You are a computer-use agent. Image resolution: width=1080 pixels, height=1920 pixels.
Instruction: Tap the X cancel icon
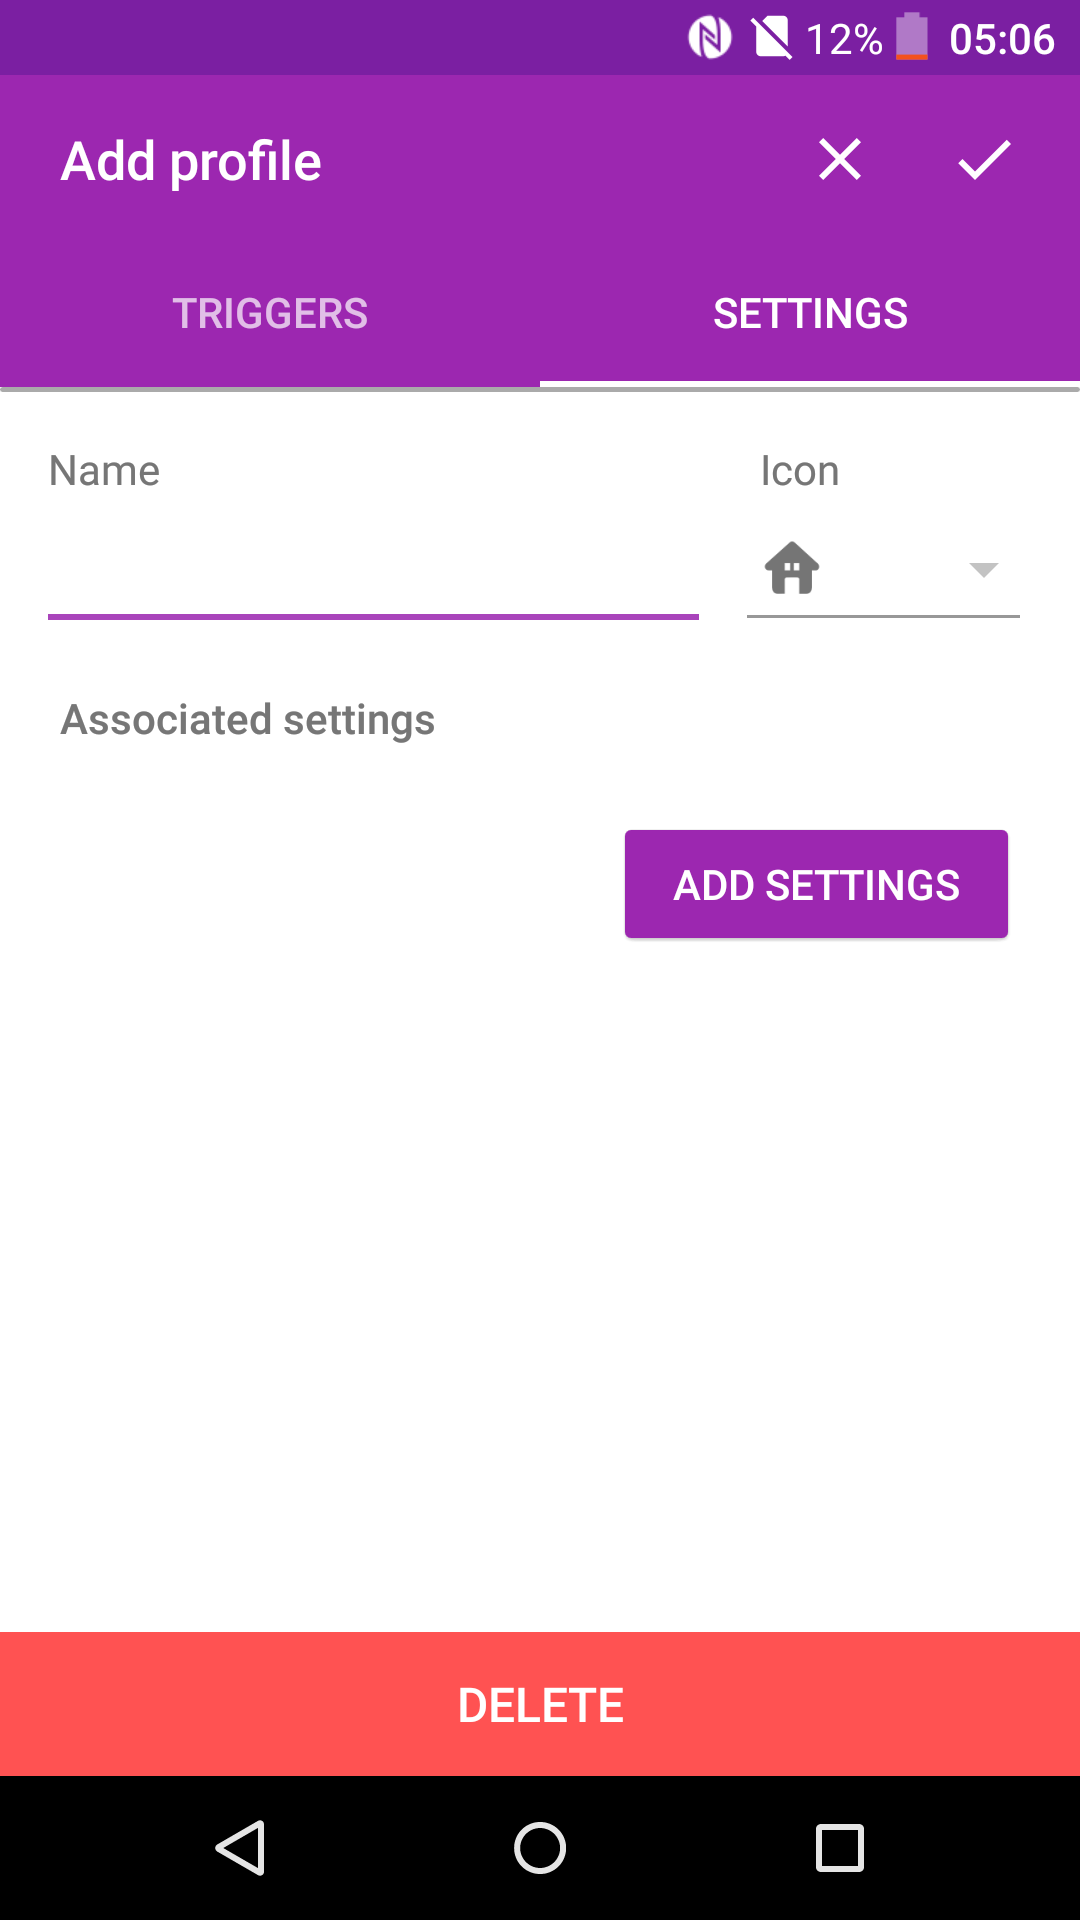[839, 160]
